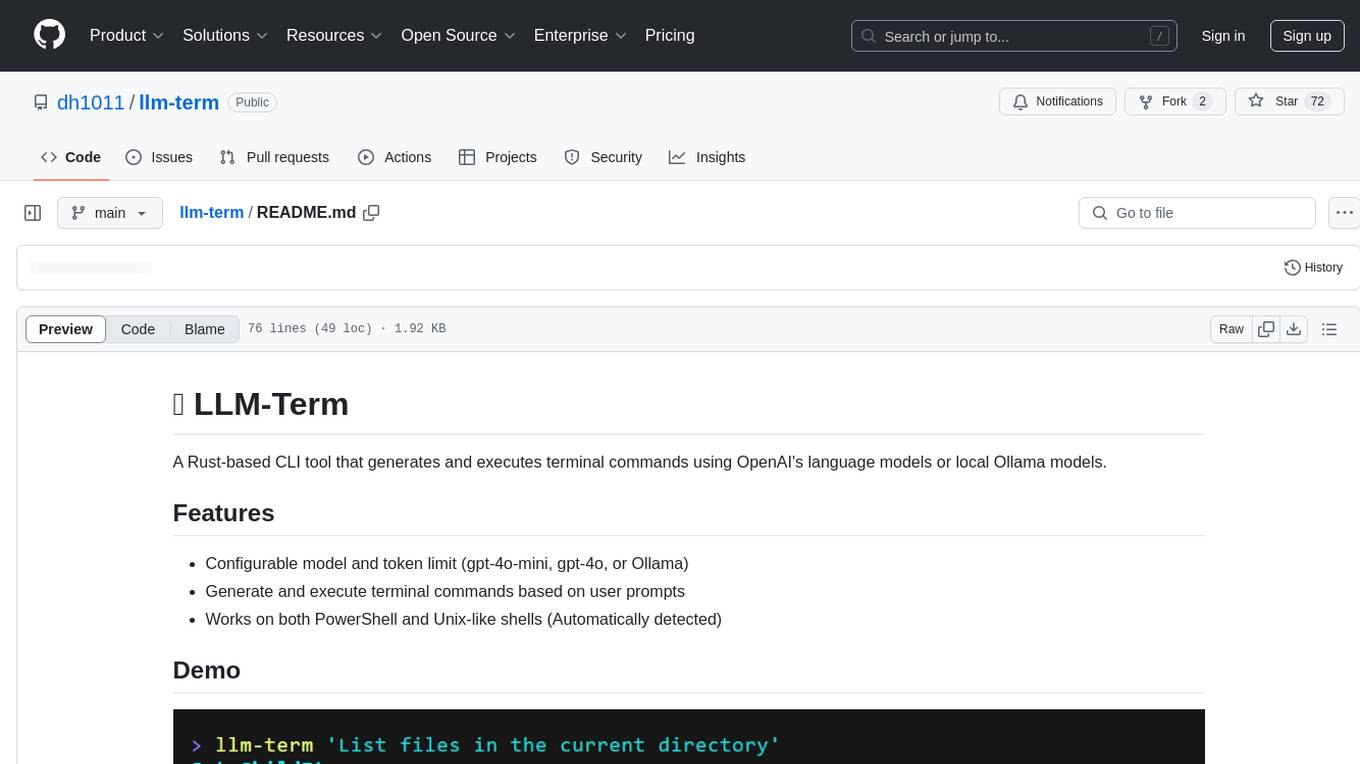Click the Sign in link
1360x764 pixels.
point(1223,36)
